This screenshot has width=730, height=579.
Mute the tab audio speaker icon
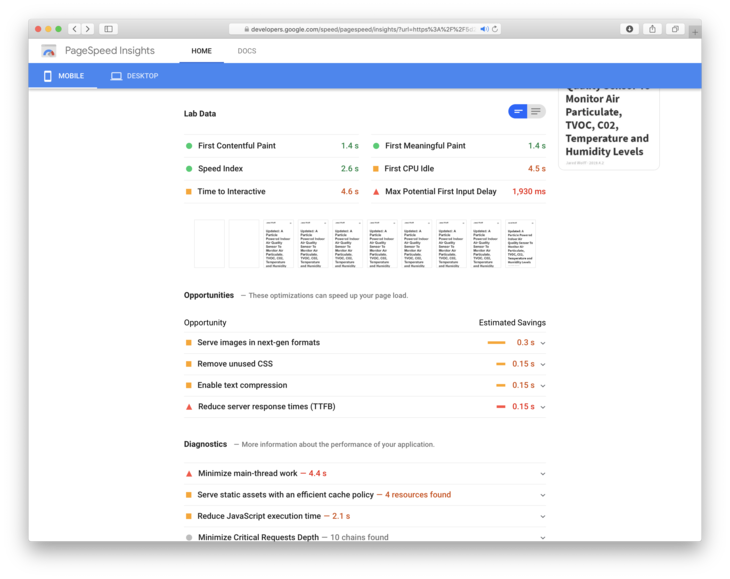[x=484, y=29]
